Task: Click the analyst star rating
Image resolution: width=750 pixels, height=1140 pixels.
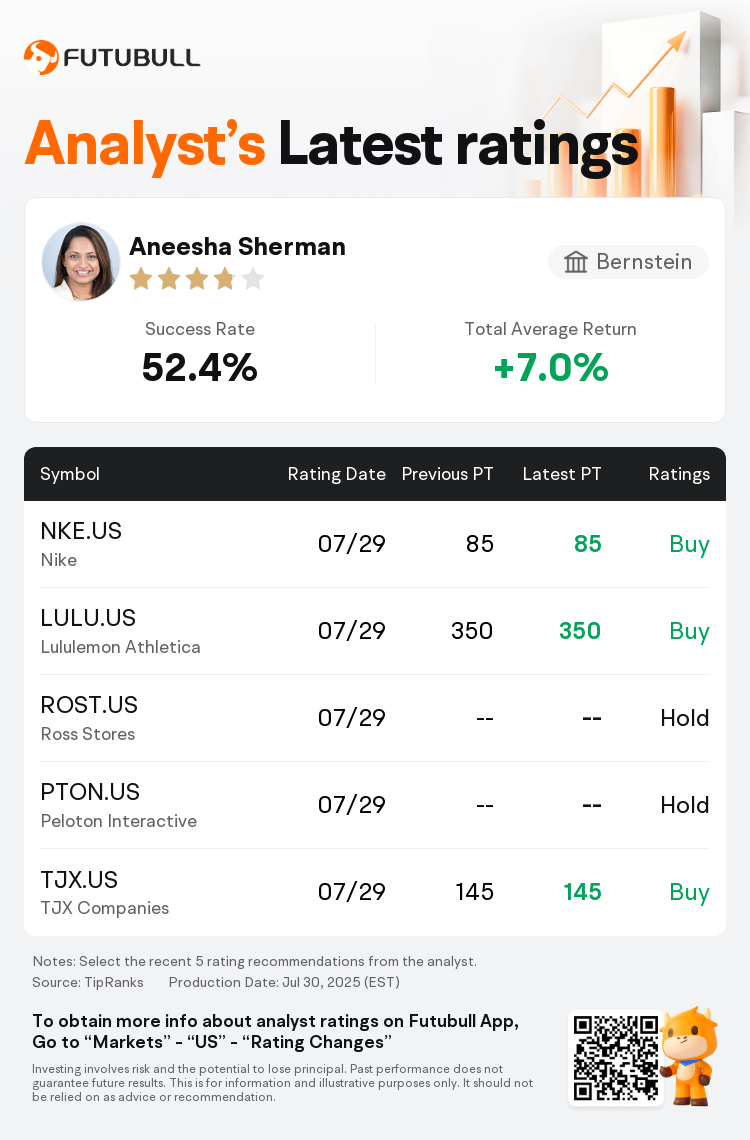Action: point(197,279)
